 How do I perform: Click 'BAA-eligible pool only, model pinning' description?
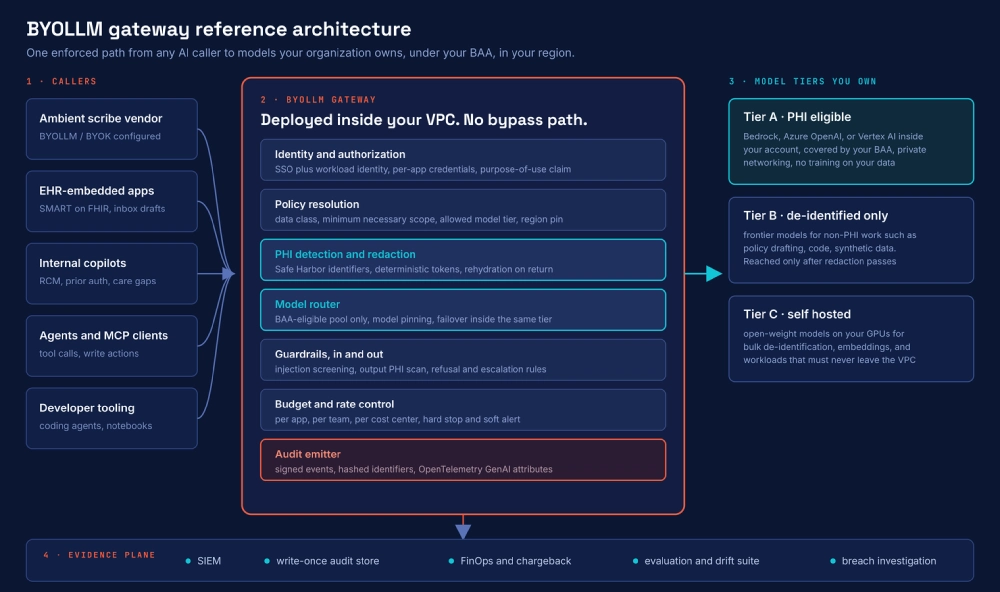413,319
